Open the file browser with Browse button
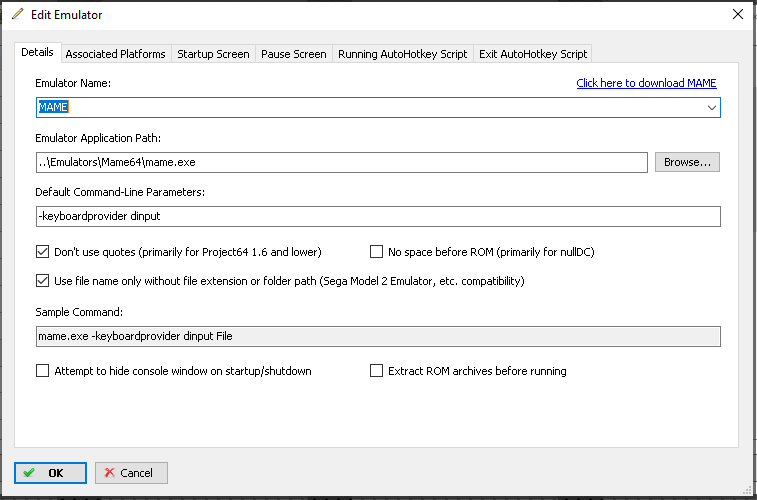The height and width of the screenshot is (500, 757). [687, 162]
